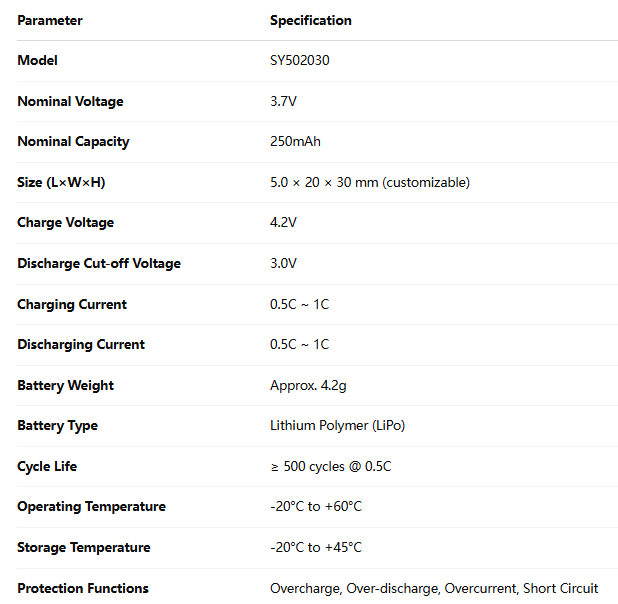618x604 pixels.
Task: Select the 5.0 × 20 × 30 mm size text
Action: (324, 183)
